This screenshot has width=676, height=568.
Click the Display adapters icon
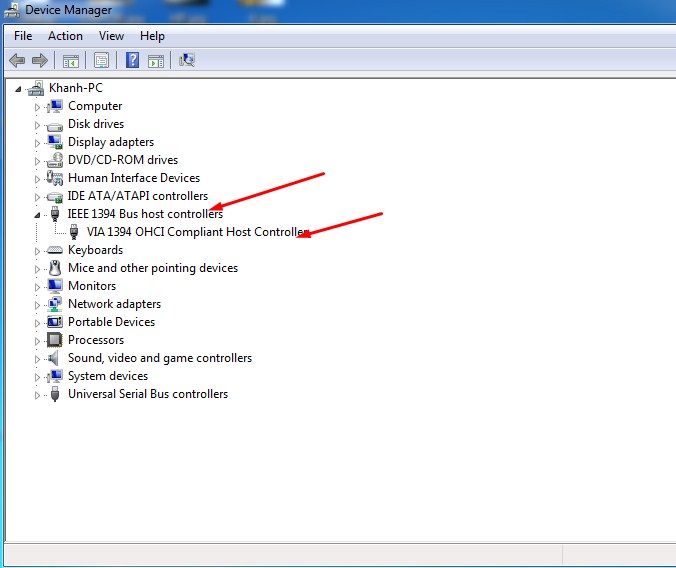click(x=55, y=142)
